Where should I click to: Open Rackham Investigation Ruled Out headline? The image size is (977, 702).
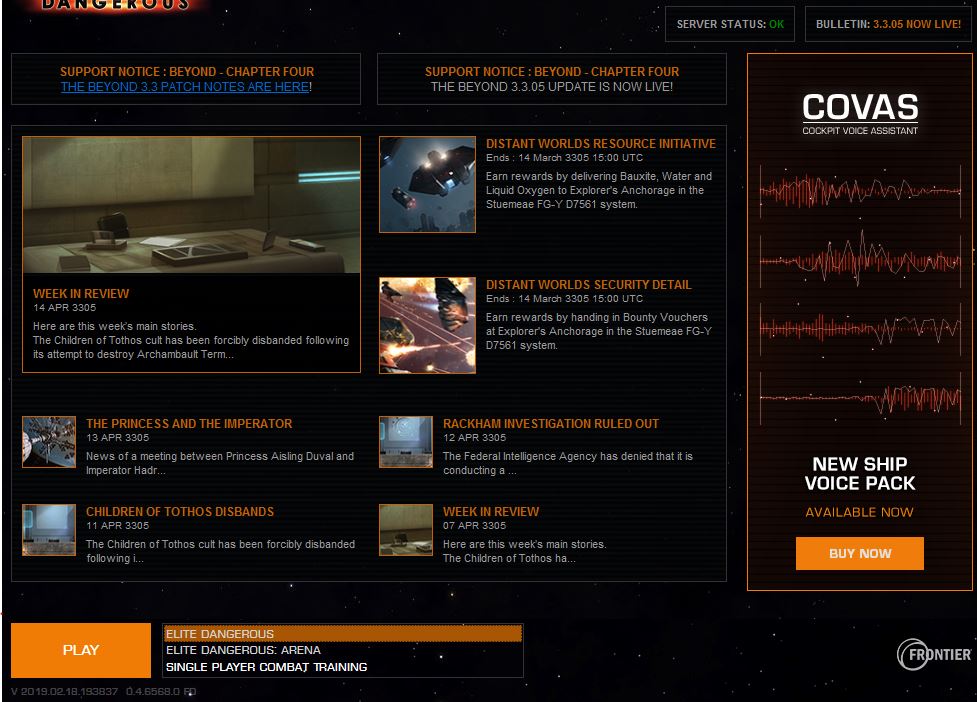click(551, 424)
